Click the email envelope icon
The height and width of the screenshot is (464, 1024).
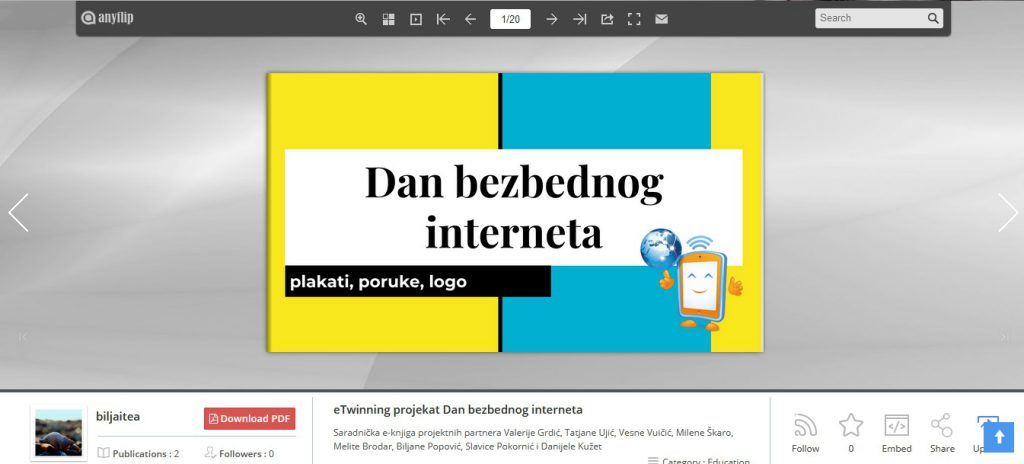click(661, 19)
